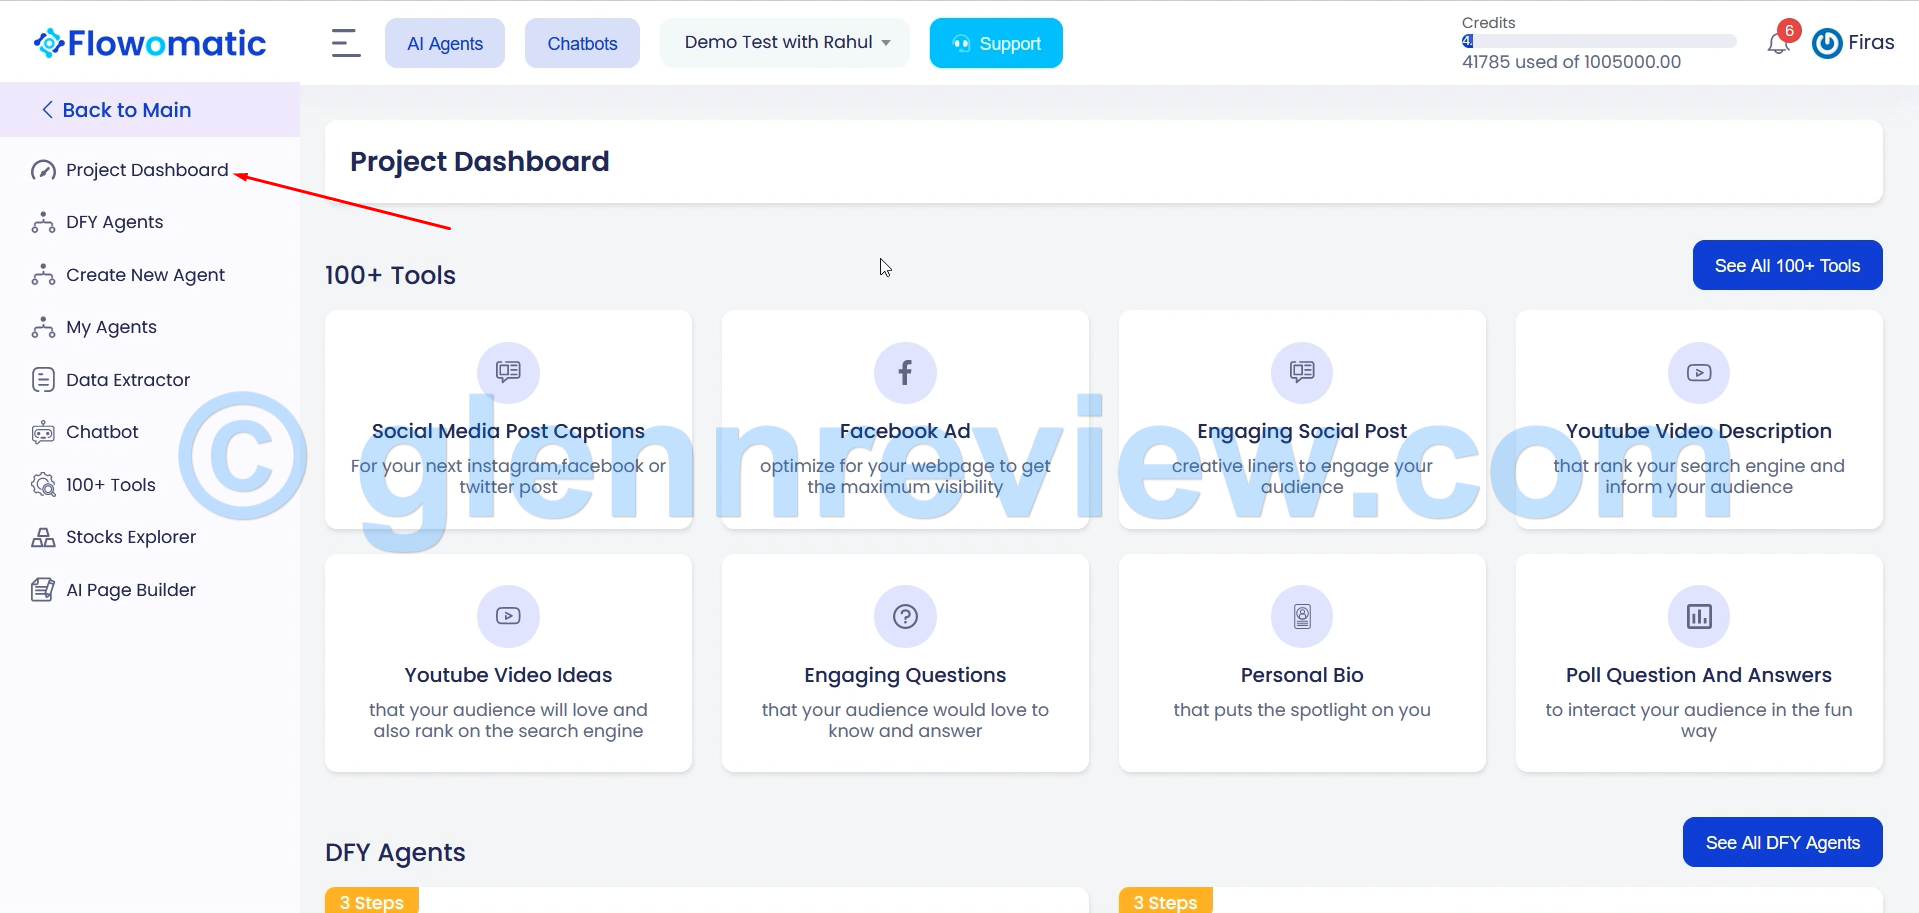This screenshot has height=913, width=1919.
Task: Open Stocks Explorer in the sidebar
Action: click(131, 537)
